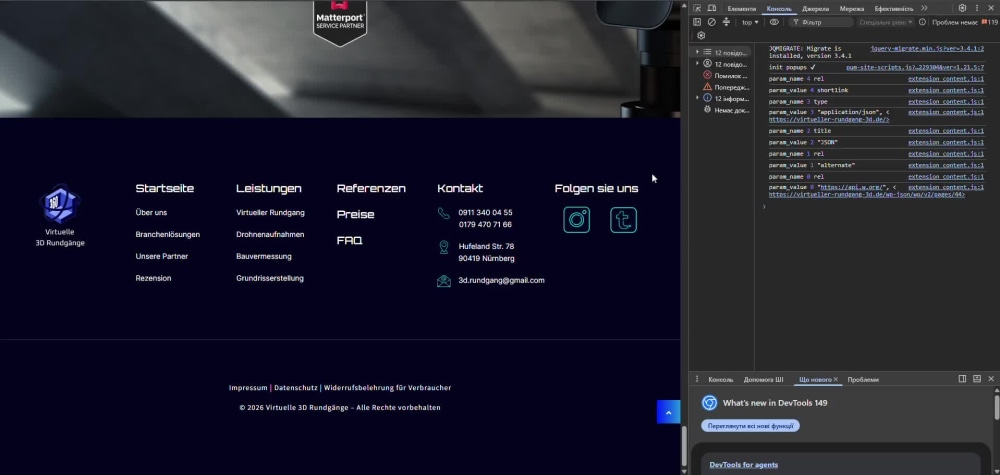
Task: Open the top JavaScript context dropdown
Action: pos(750,22)
